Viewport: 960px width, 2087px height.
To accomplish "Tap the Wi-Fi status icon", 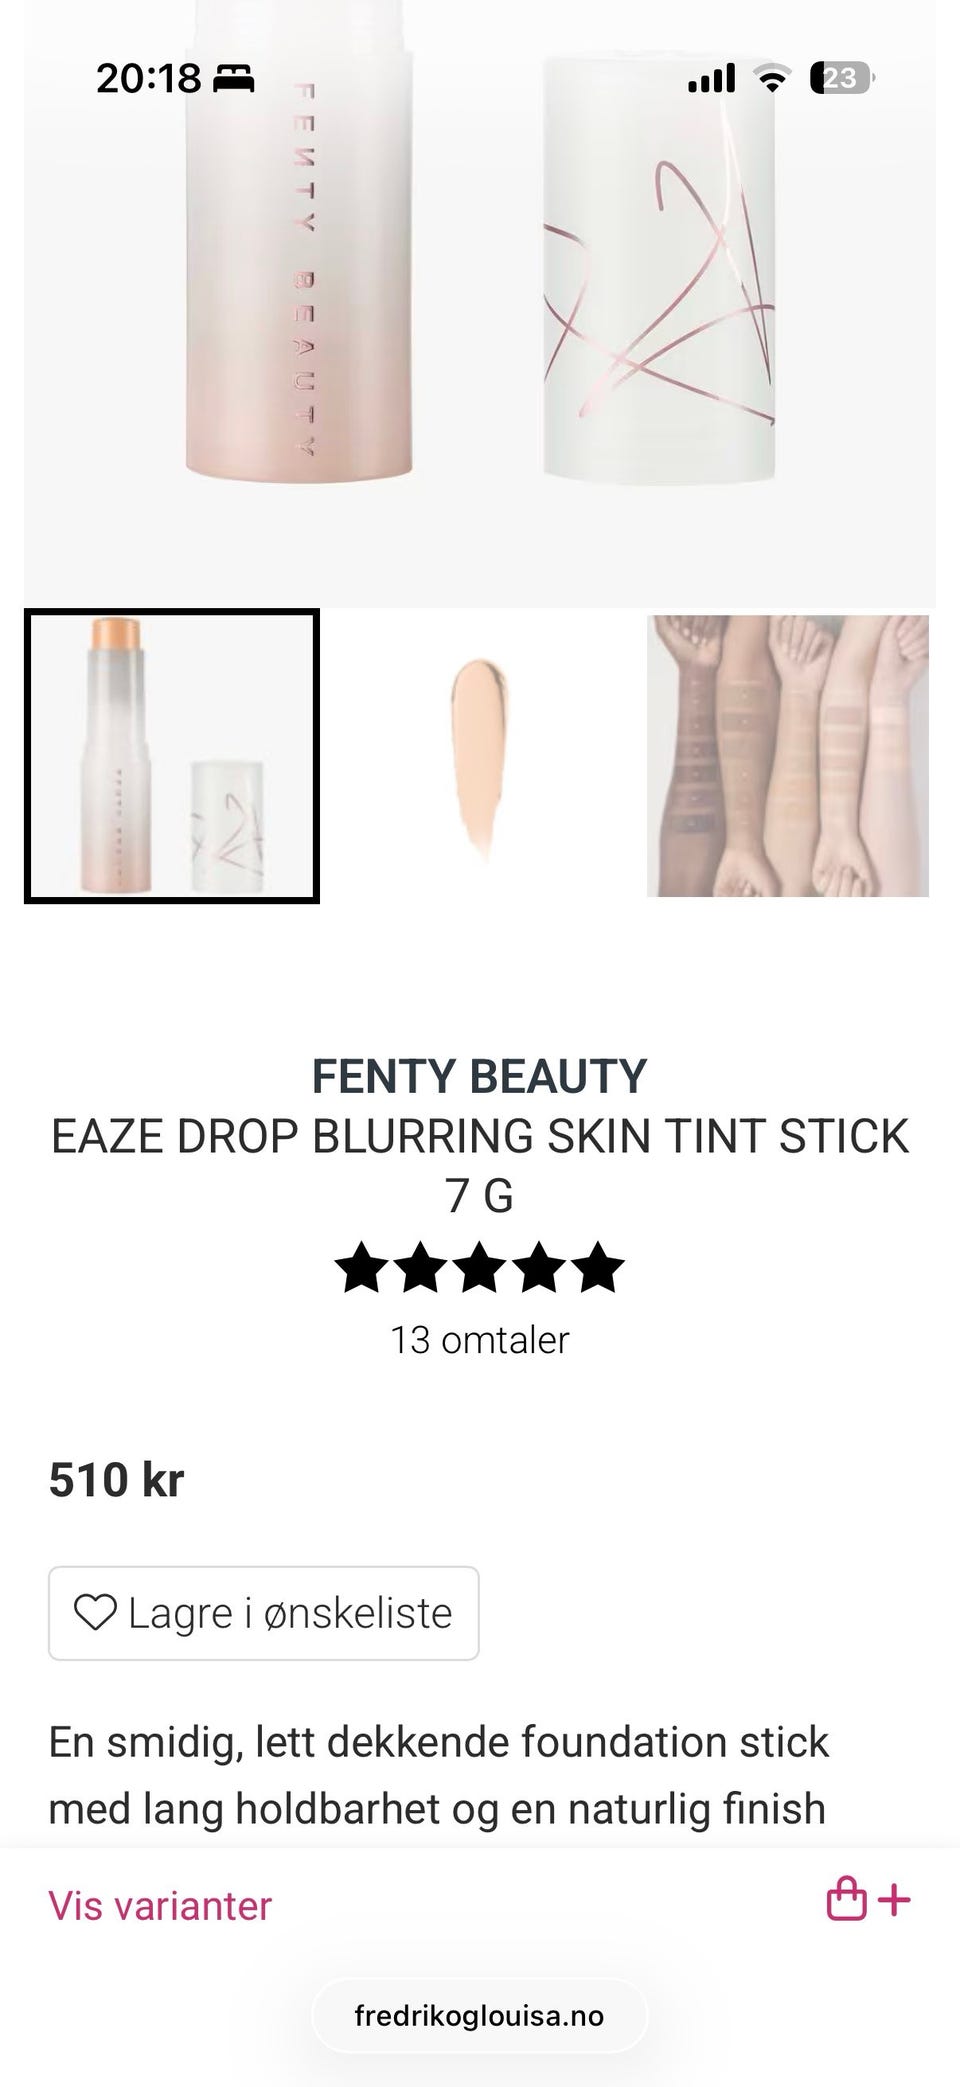I will 771,77.
